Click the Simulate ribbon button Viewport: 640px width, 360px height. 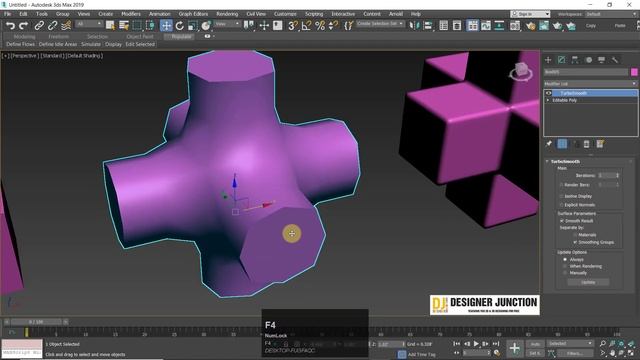(91, 44)
